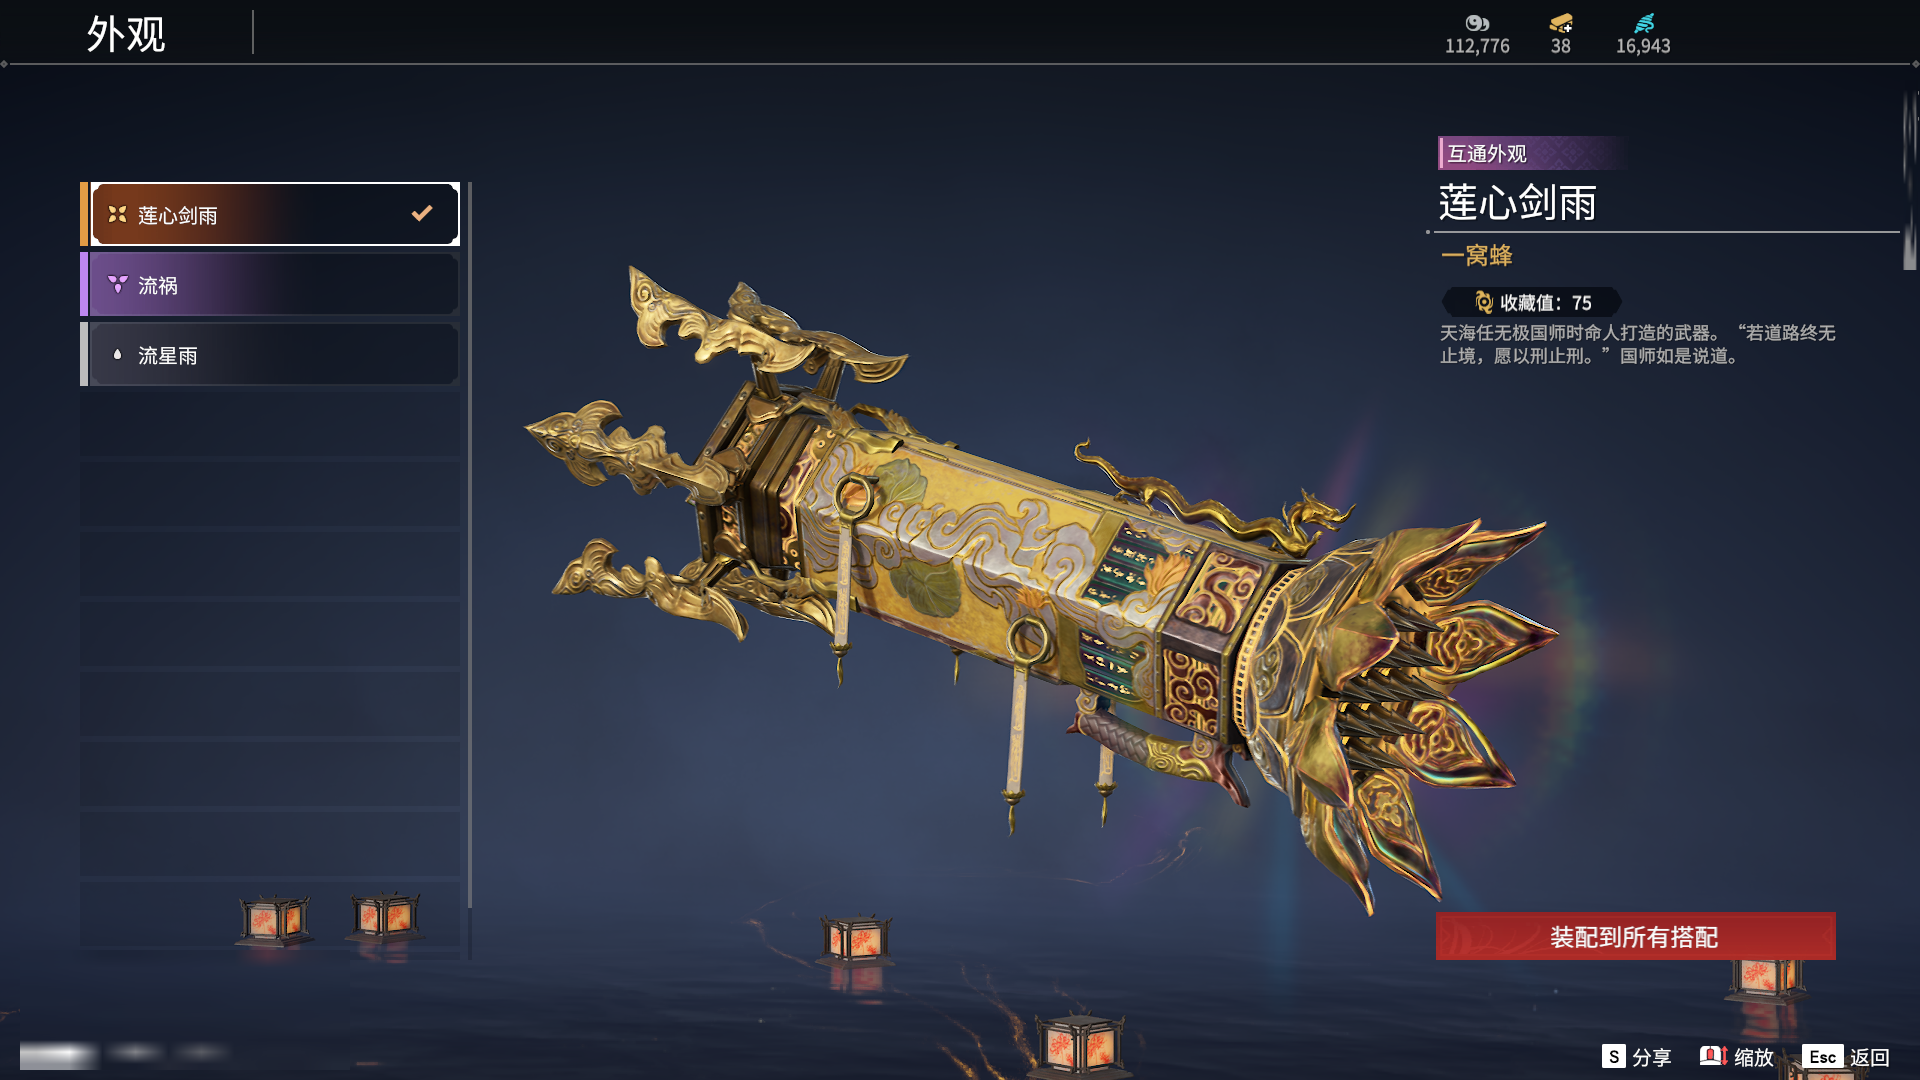1920x1080 pixels.
Task: Click the silver coin currency icon
Action: (x=1477, y=23)
